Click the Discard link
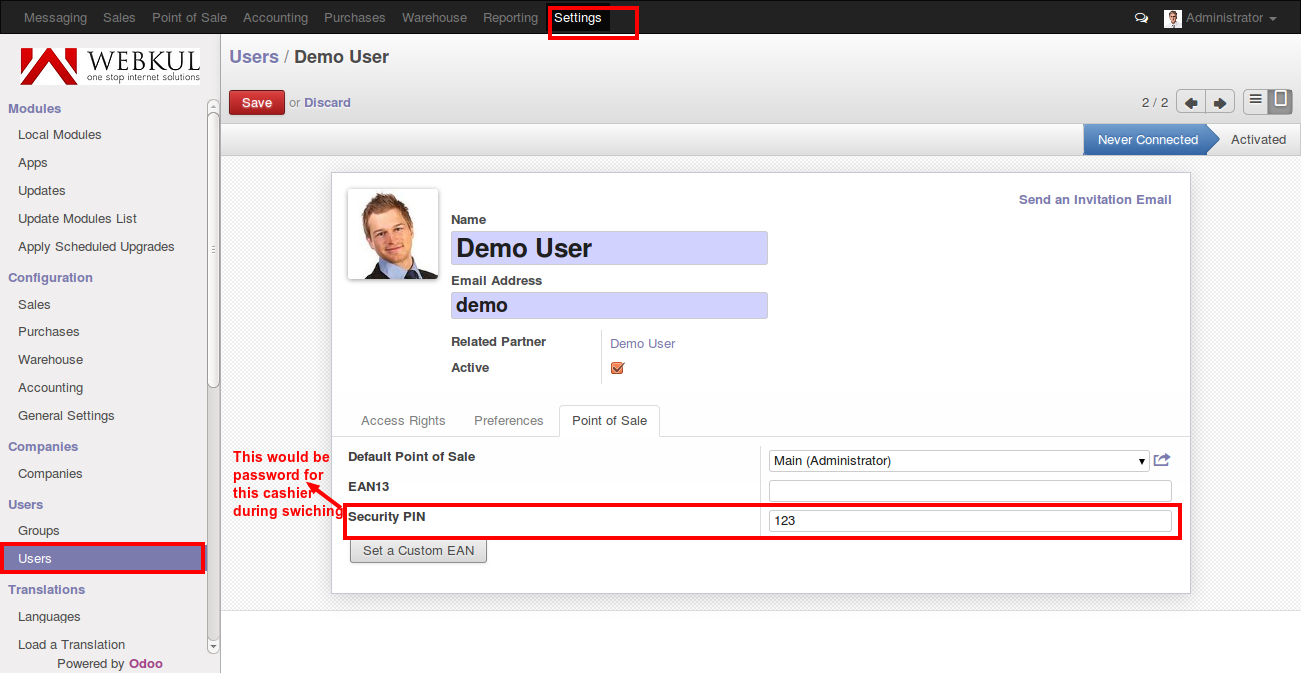This screenshot has width=1301, height=673. pyautogui.click(x=327, y=103)
